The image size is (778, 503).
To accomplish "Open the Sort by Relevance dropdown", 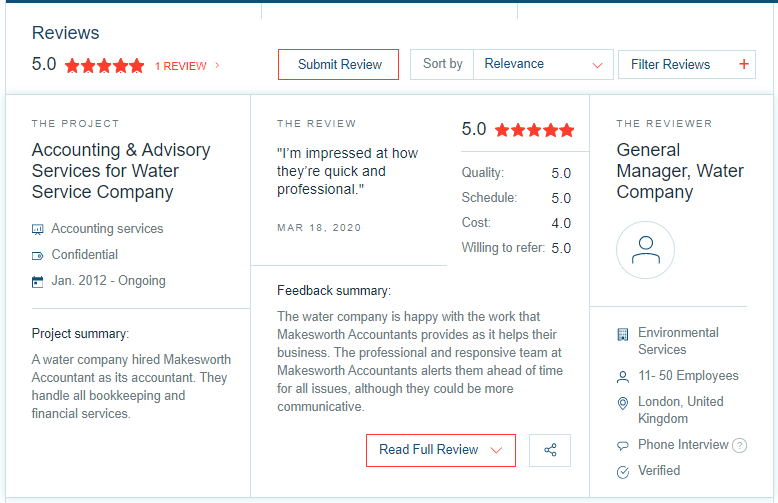I will 542,64.
